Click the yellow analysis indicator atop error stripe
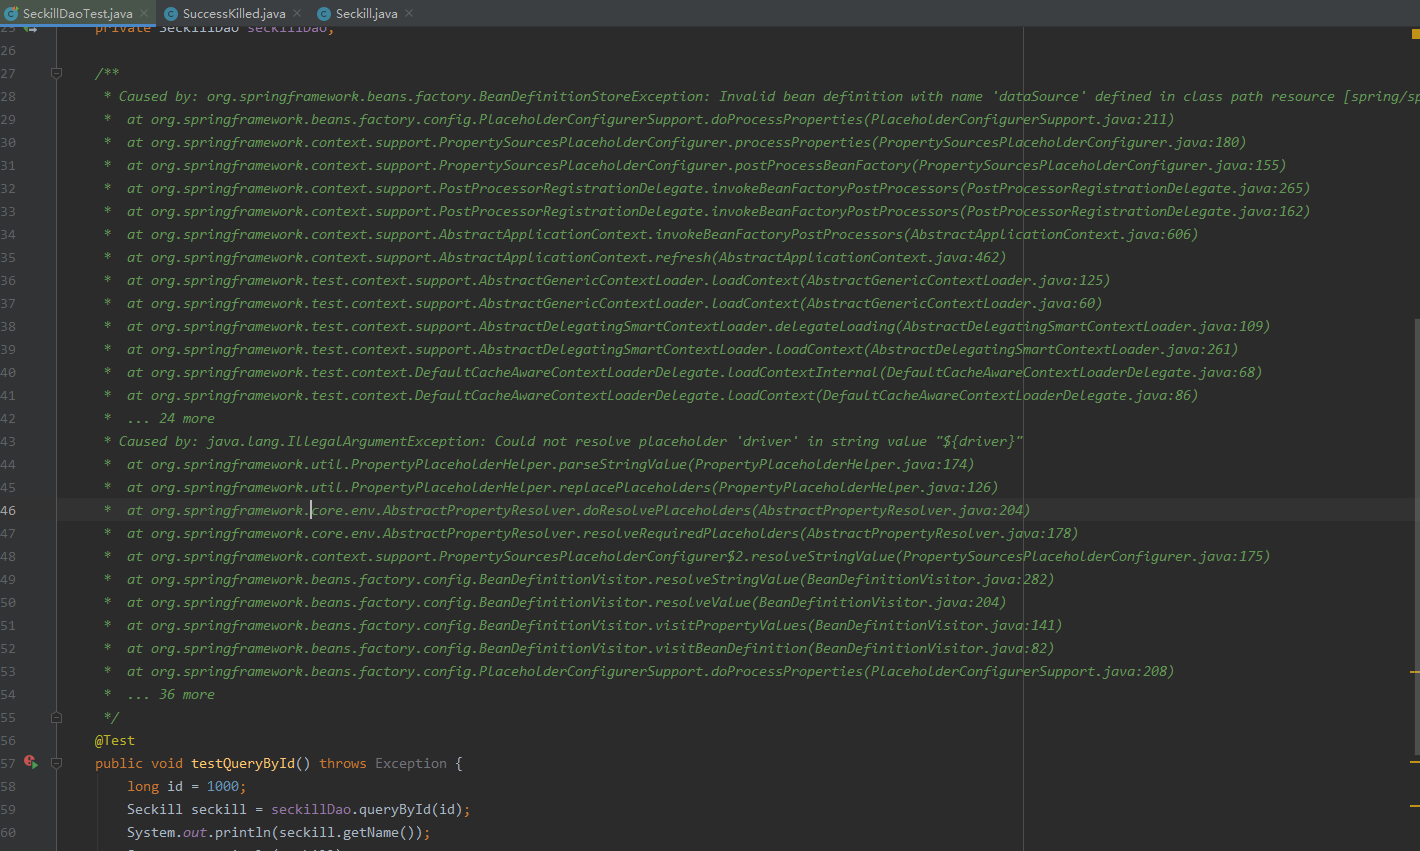 pyautogui.click(x=1415, y=33)
